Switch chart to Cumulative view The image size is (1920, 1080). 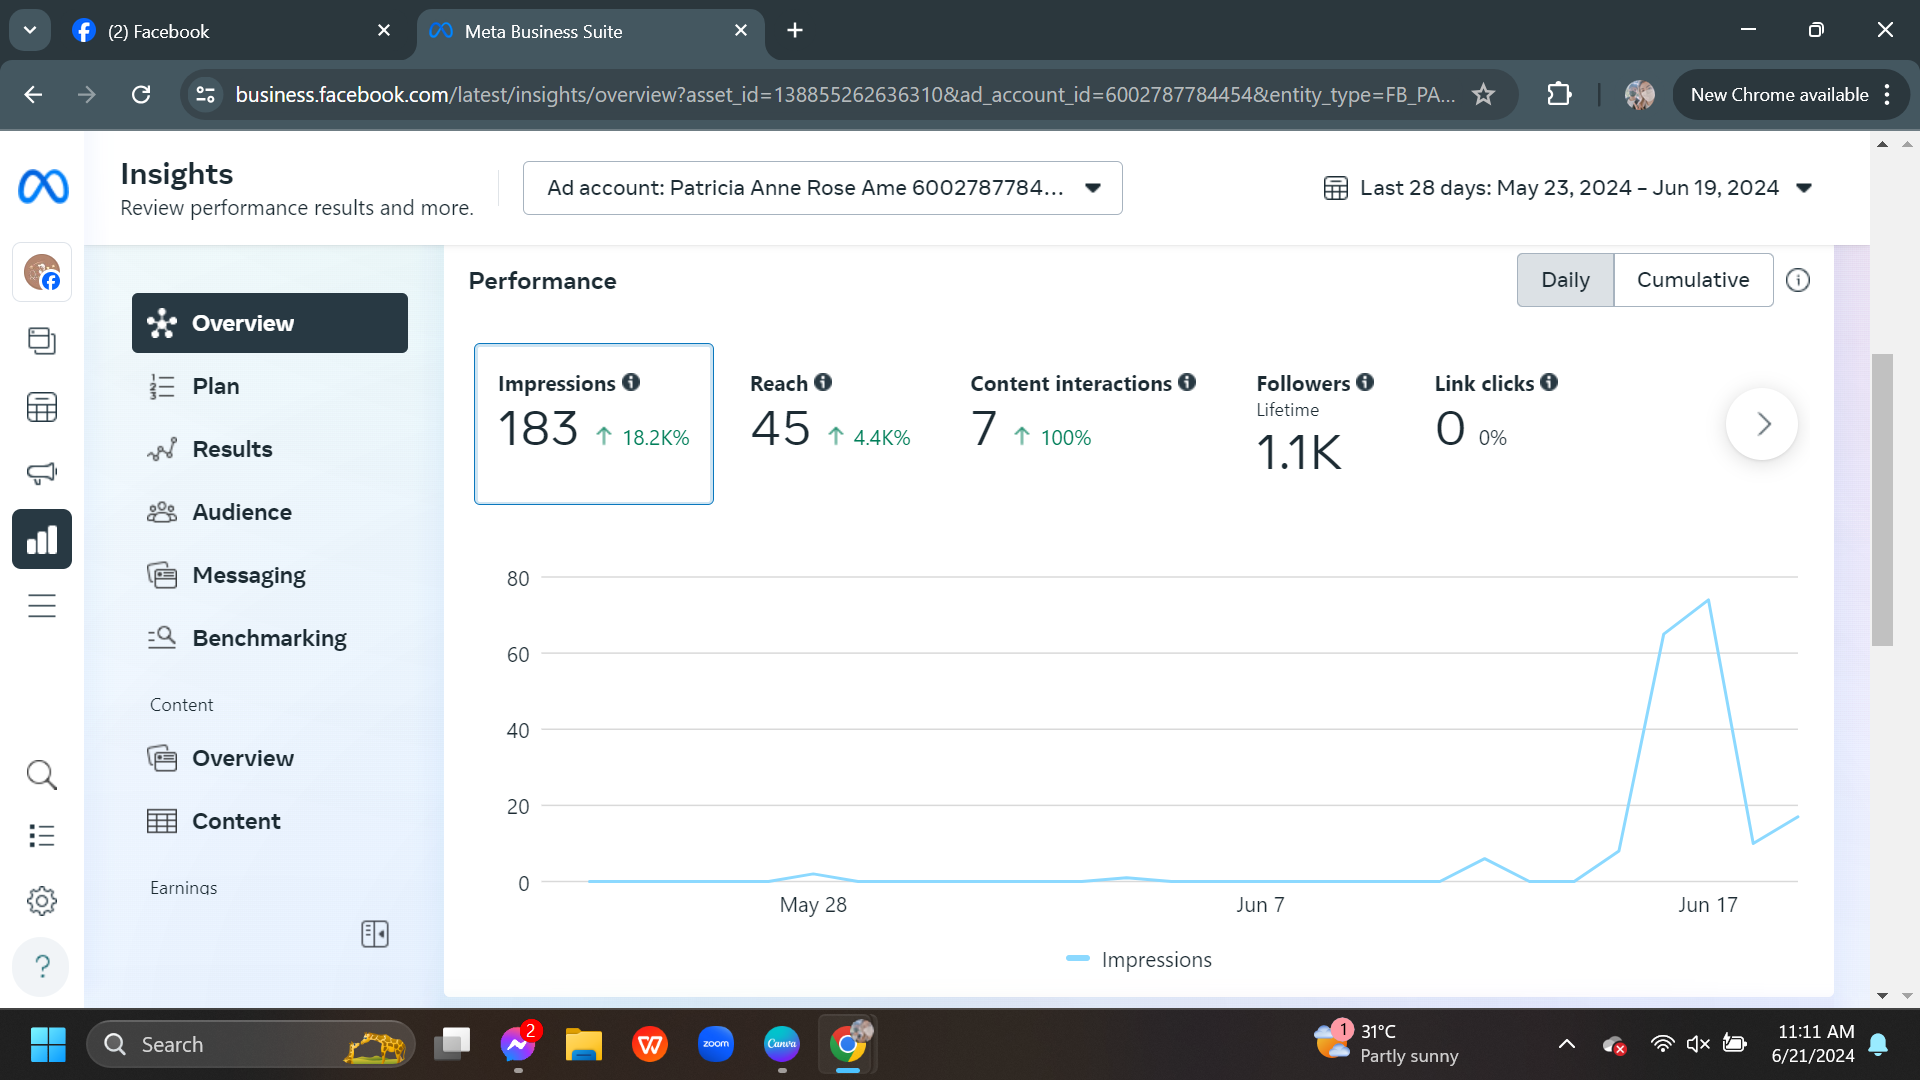pos(1692,280)
